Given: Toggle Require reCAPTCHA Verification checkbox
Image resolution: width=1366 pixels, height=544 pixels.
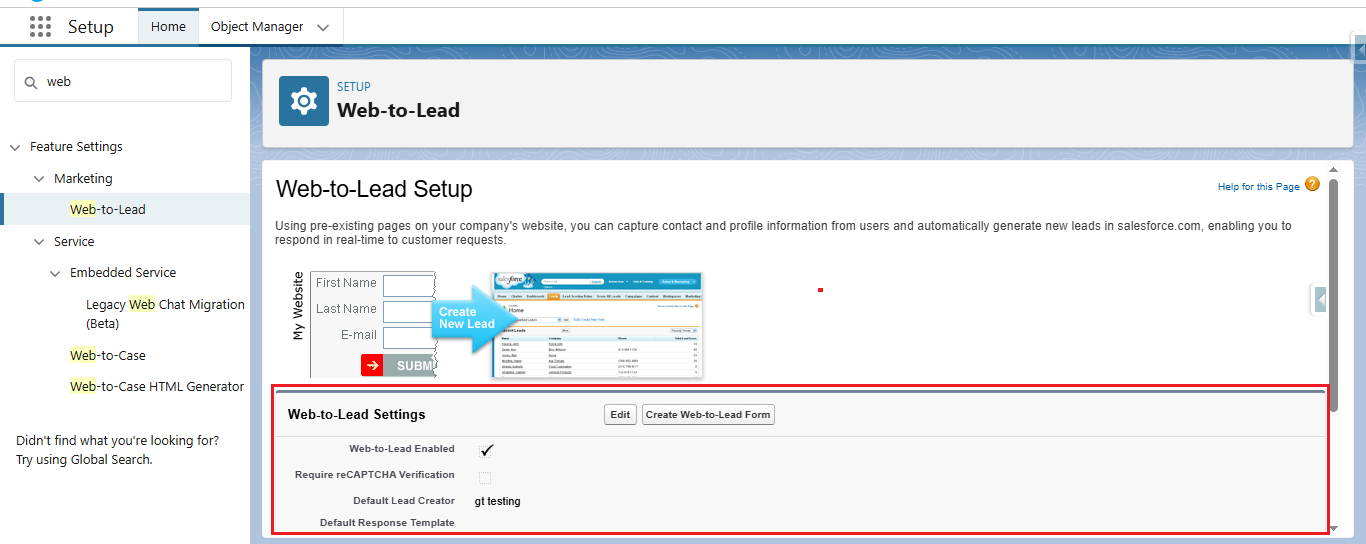Looking at the screenshot, I should [x=485, y=477].
